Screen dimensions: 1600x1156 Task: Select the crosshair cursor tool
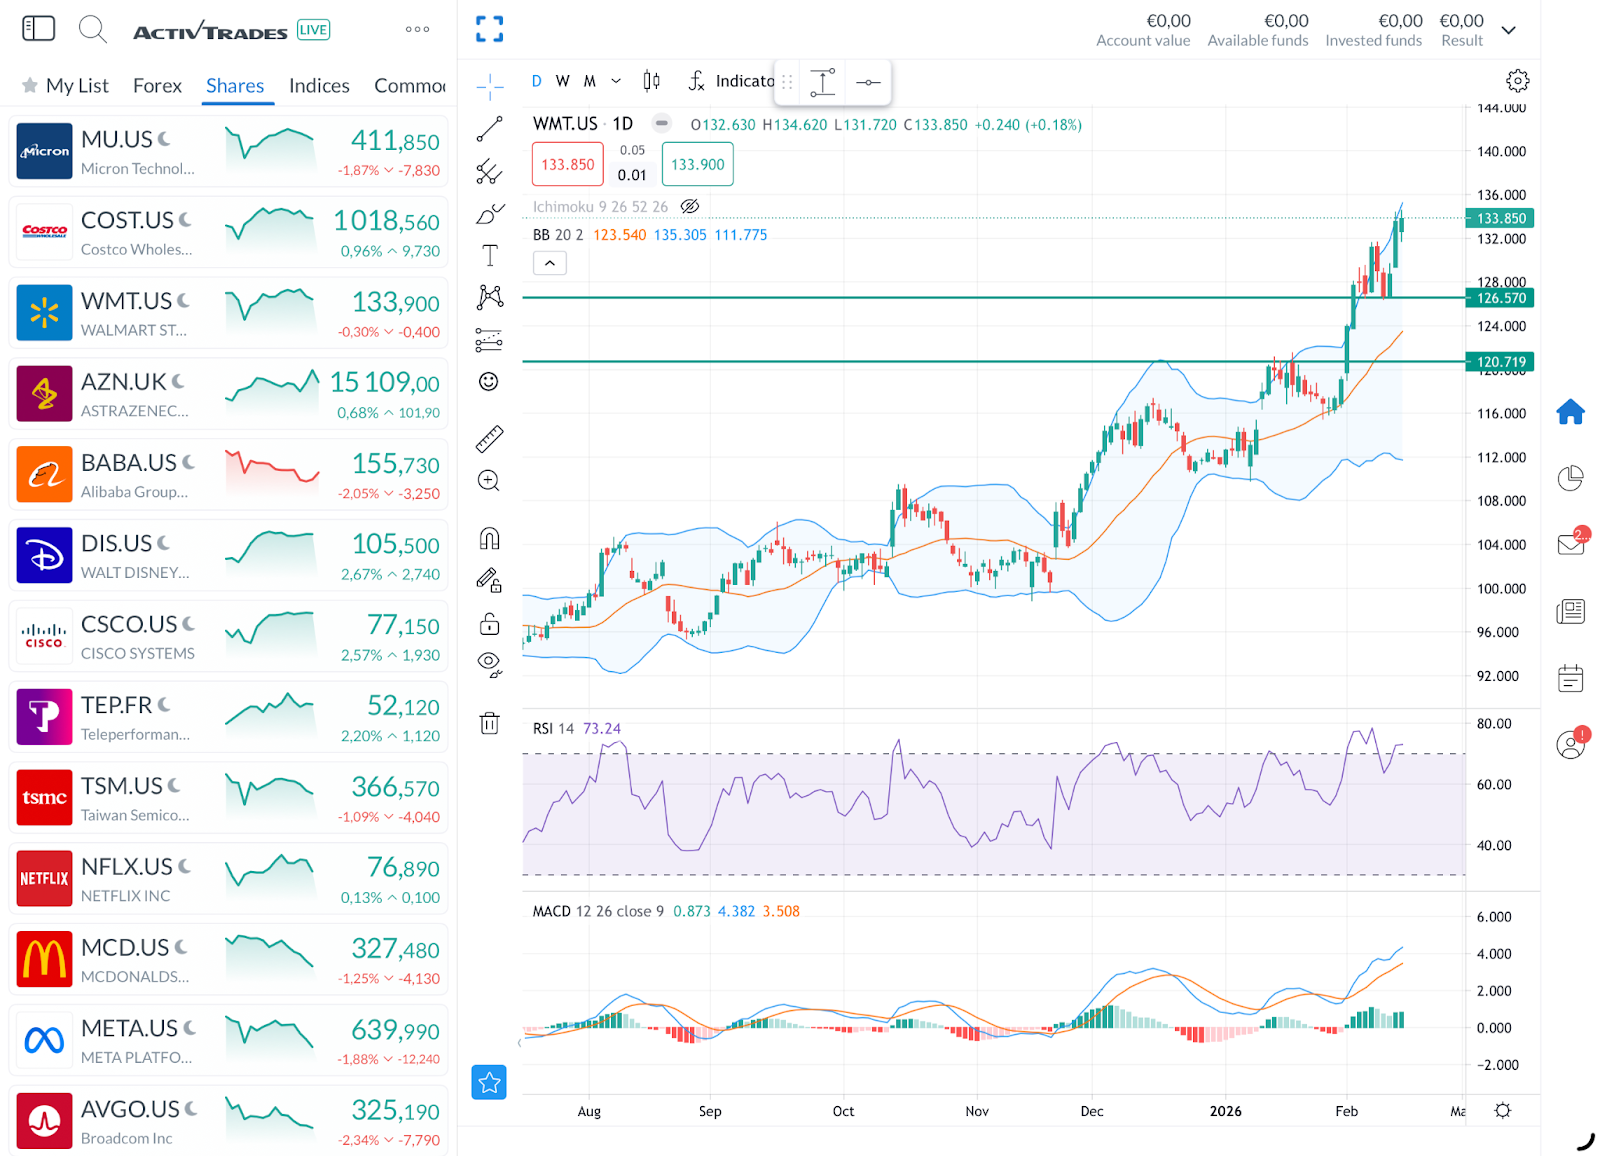click(x=490, y=87)
